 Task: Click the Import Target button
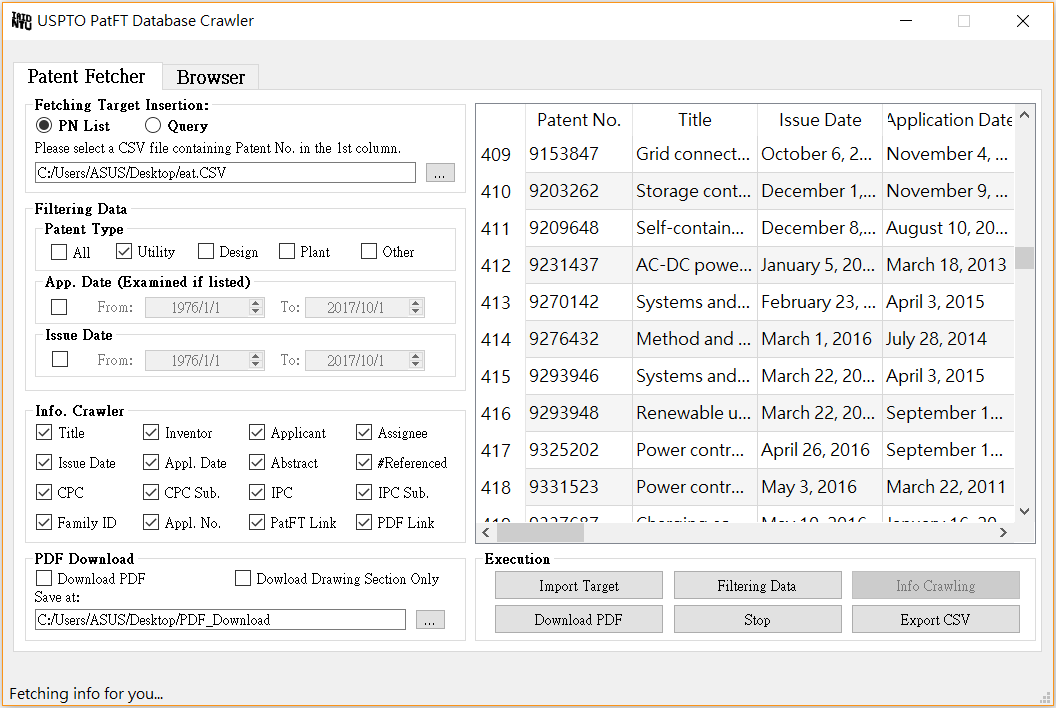[579, 585]
